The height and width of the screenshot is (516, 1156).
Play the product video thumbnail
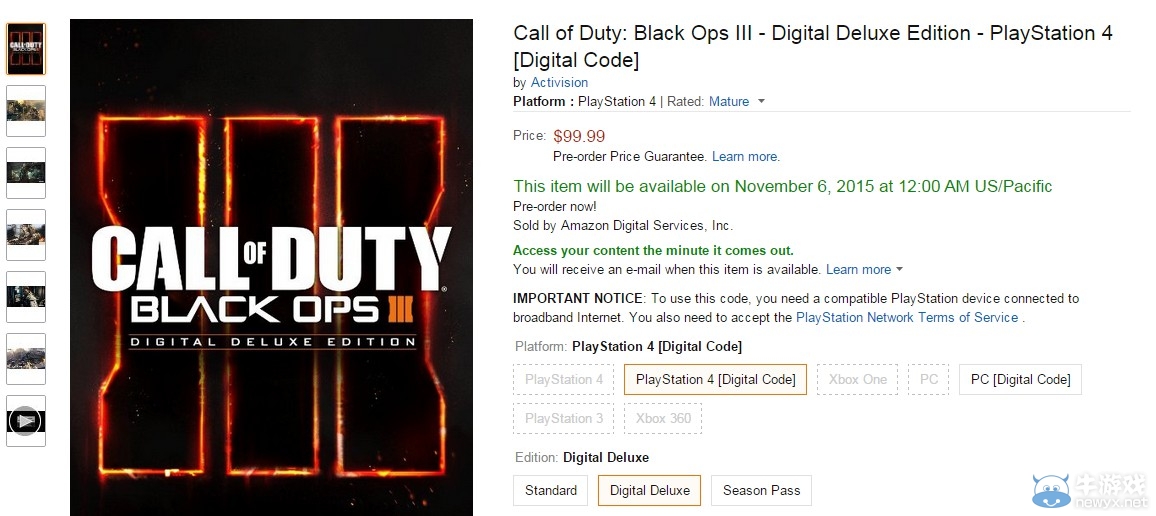(x=26, y=421)
